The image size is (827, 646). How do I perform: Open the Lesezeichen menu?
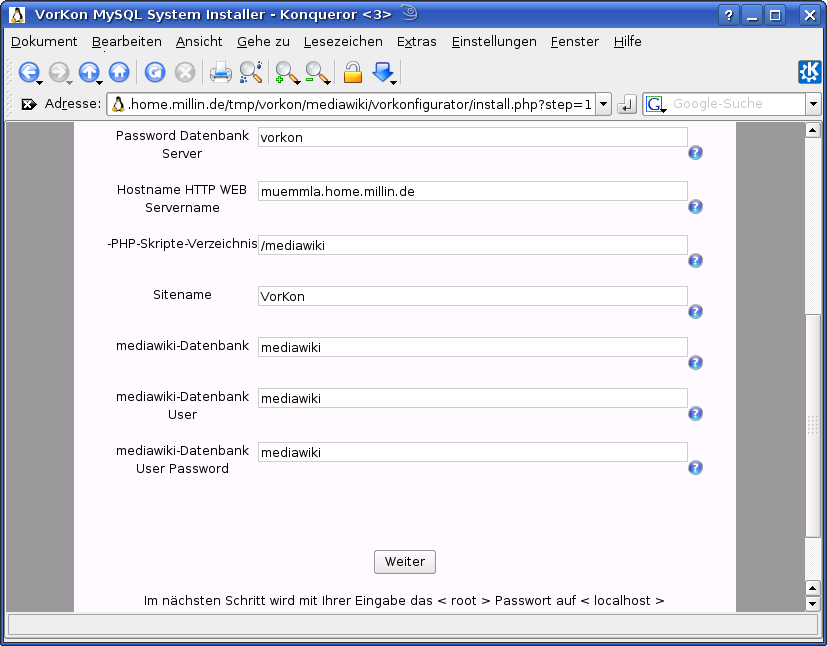(343, 42)
